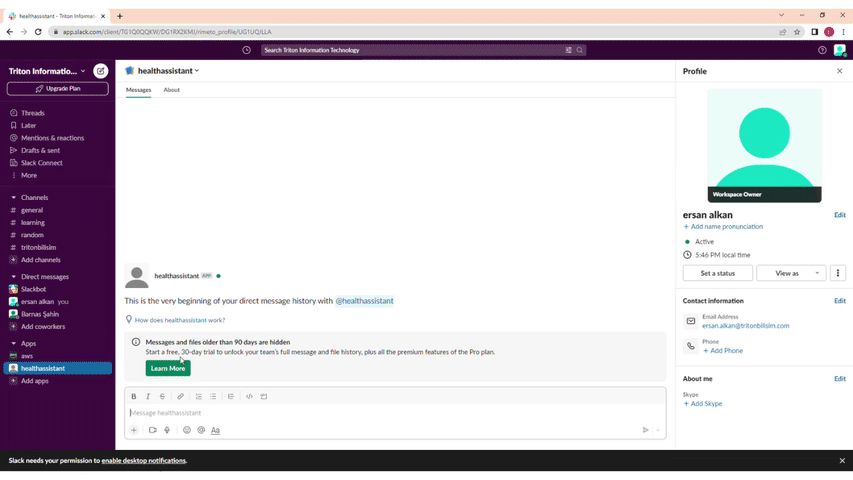Click the new message compose icon

tap(101, 71)
